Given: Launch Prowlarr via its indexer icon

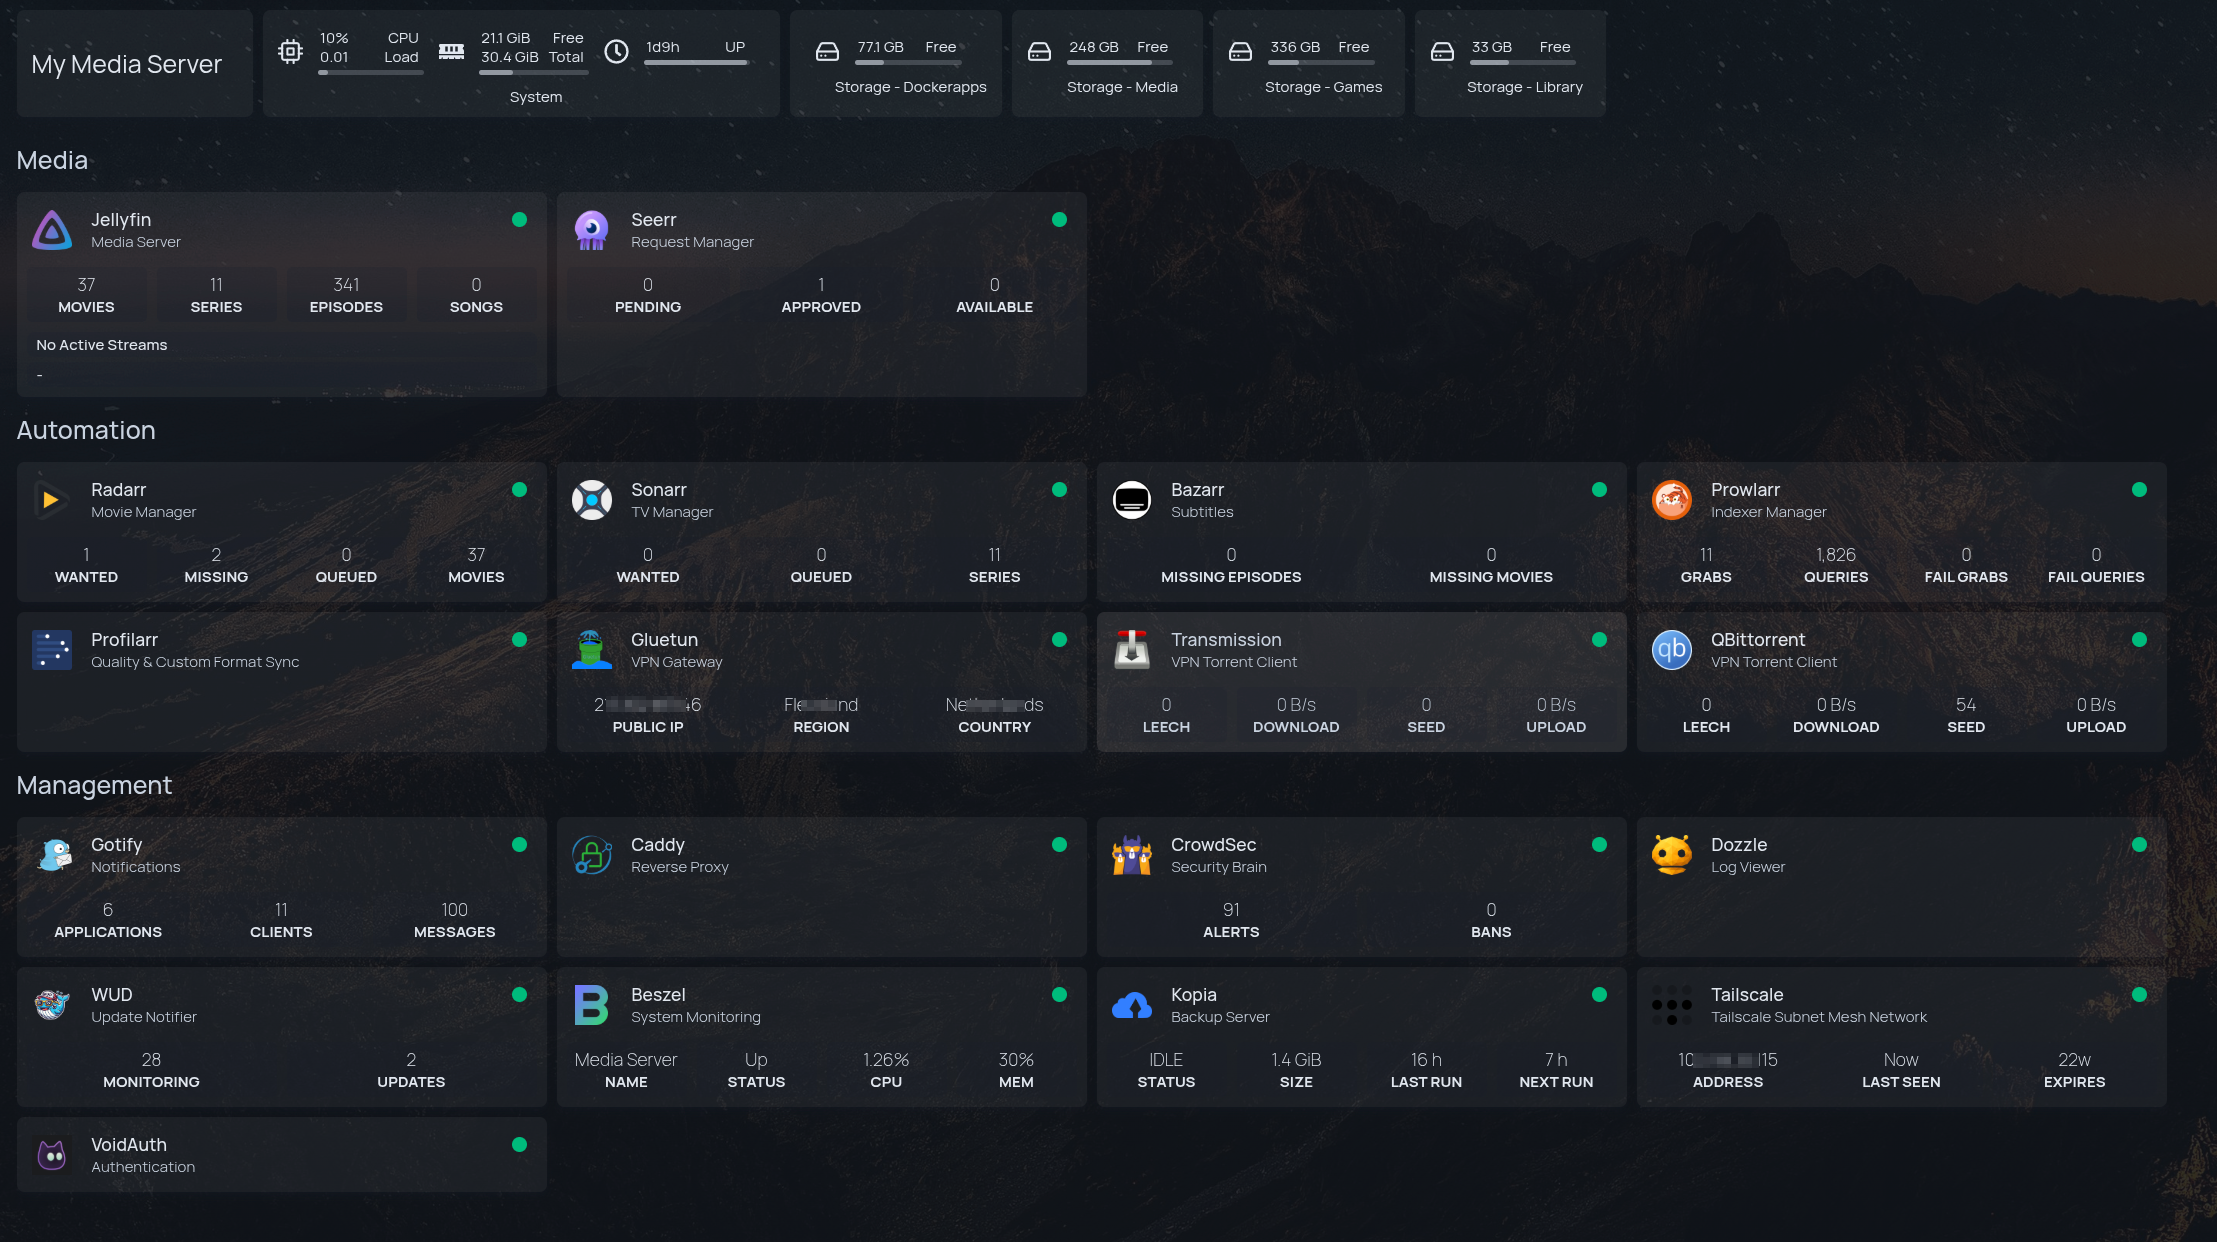Looking at the screenshot, I should coord(1671,499).
